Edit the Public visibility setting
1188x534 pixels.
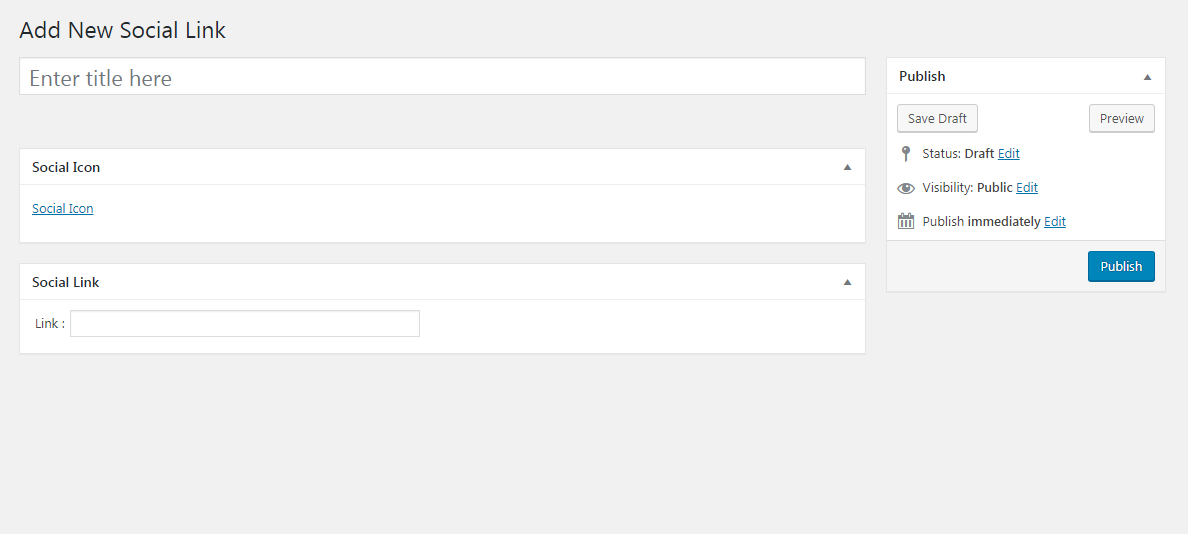click(x=1027, y=188)
